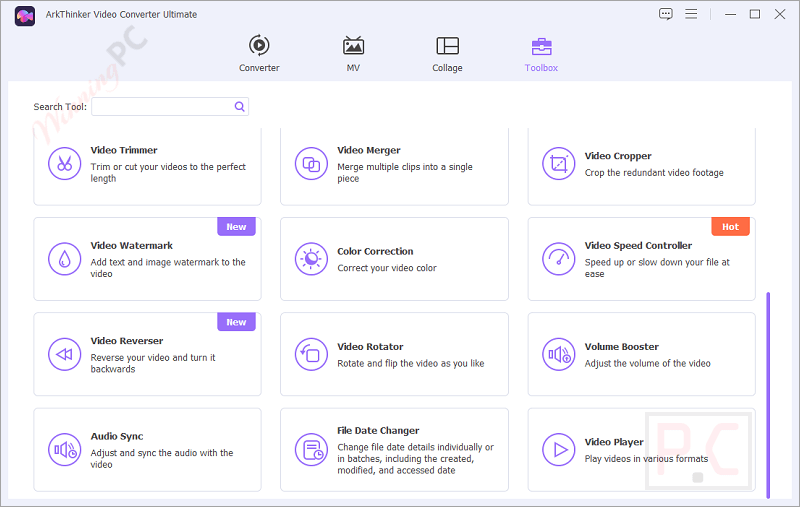The image size is (800, 507).
Task: Click the Video Speed Controller gauge icon
Action: click(559, 259)
